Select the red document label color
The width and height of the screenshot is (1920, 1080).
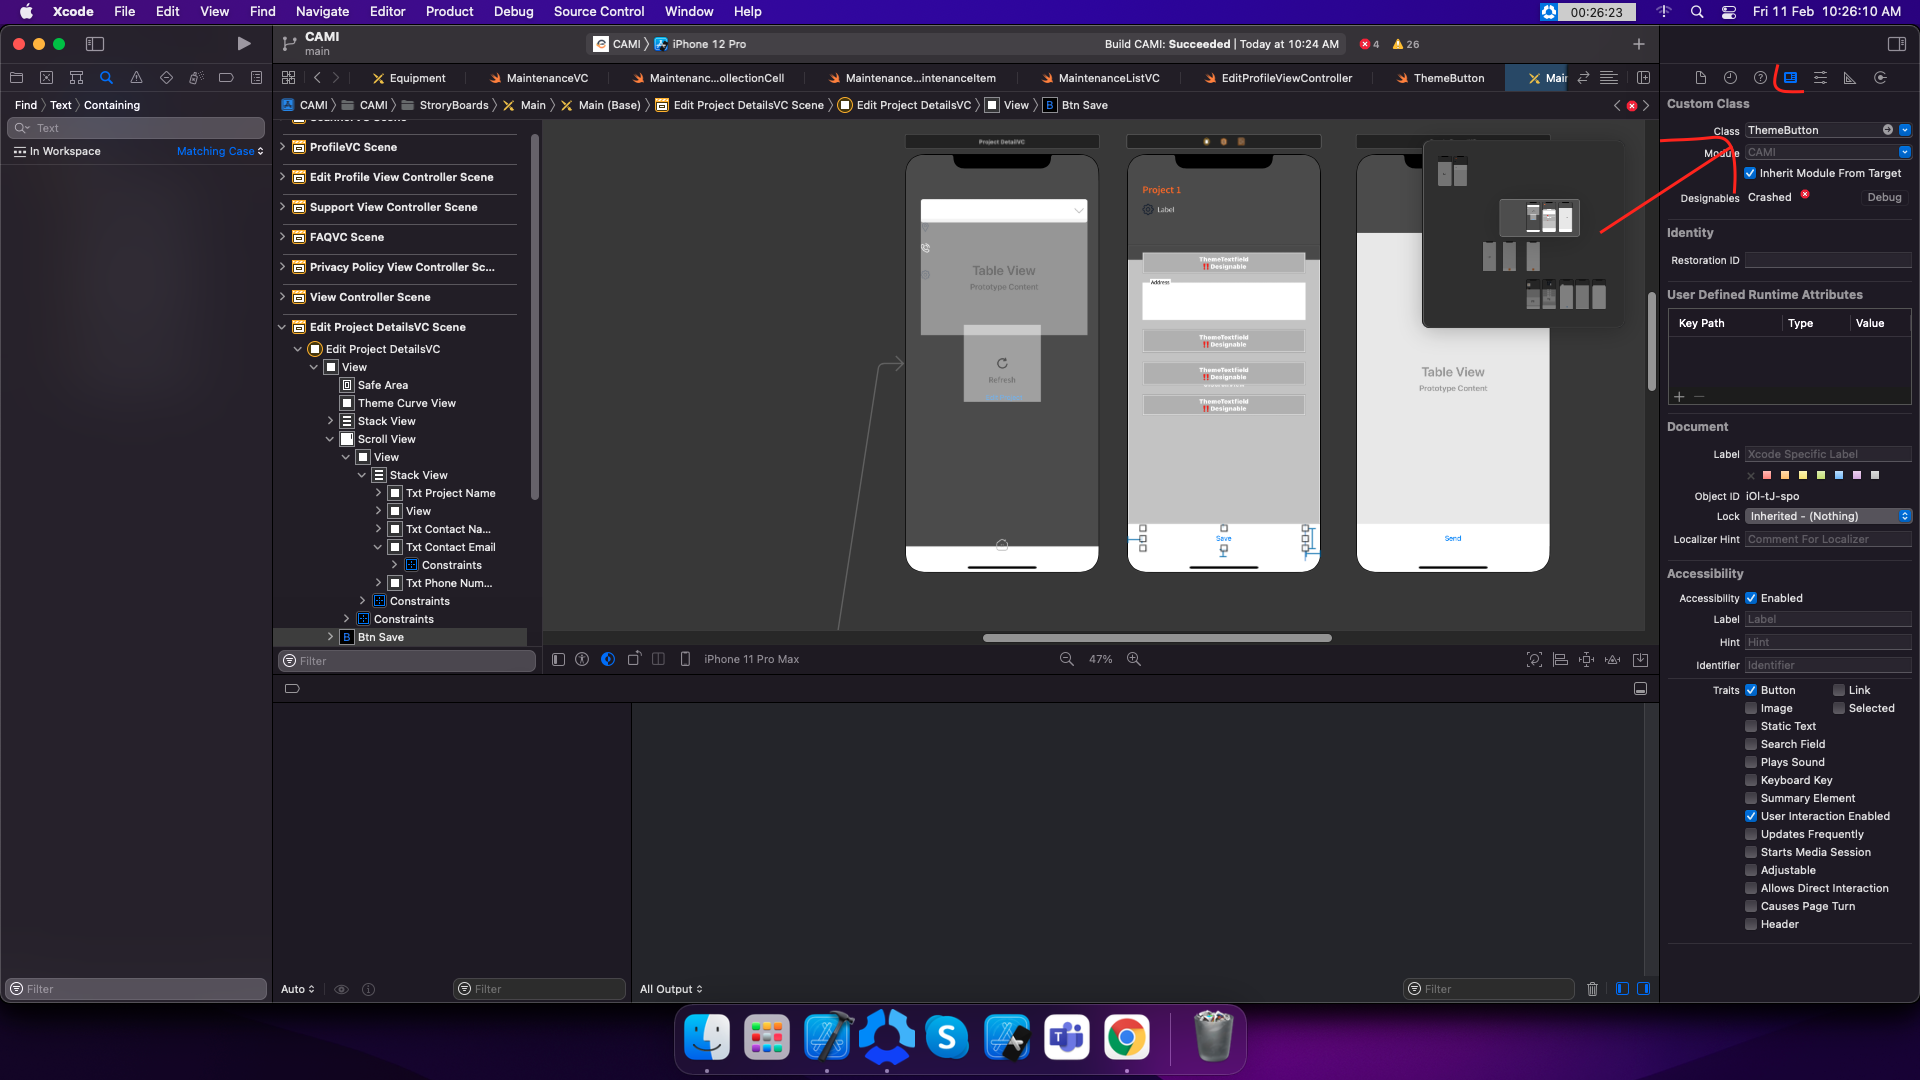pyautogui.click(x=1767, y=475)
